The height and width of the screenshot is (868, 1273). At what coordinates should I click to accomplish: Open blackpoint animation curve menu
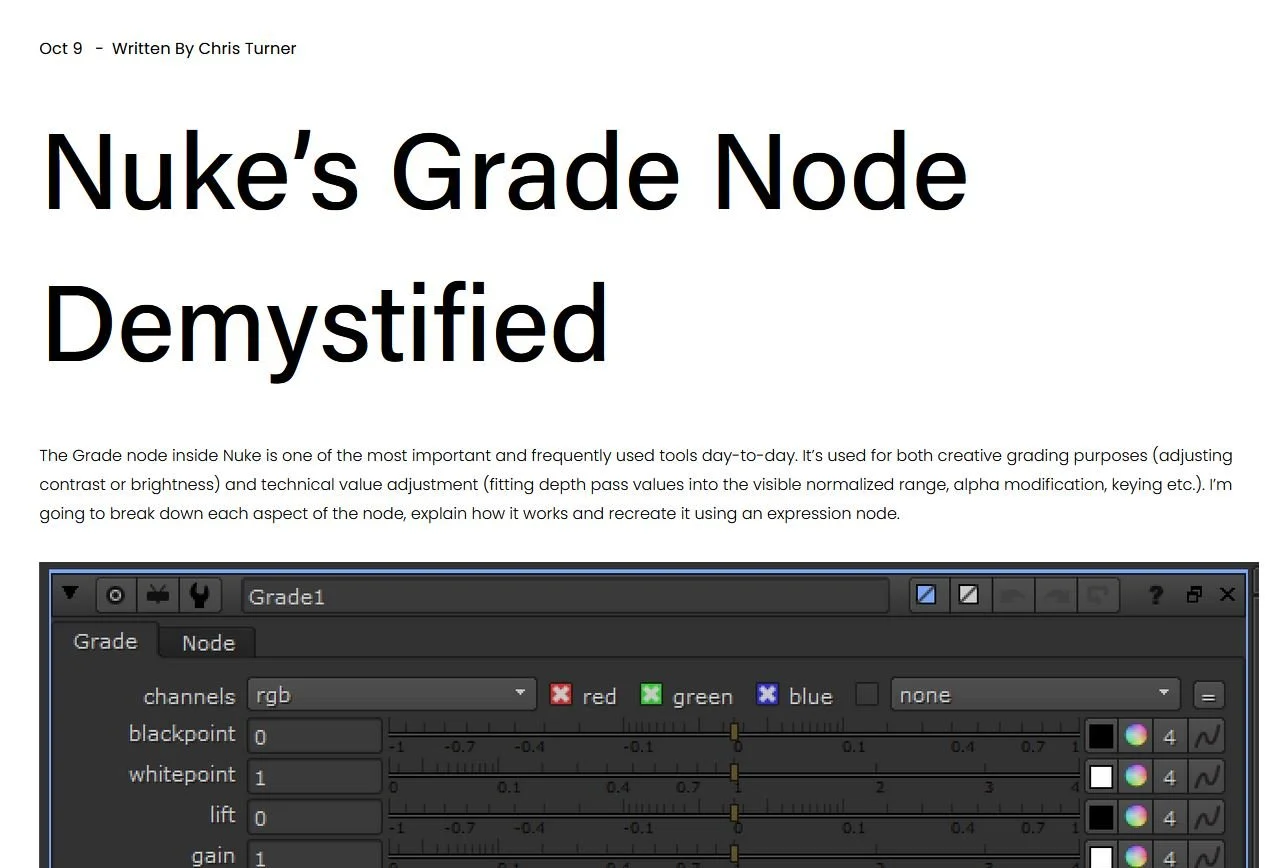click(x=1206, y=736)
